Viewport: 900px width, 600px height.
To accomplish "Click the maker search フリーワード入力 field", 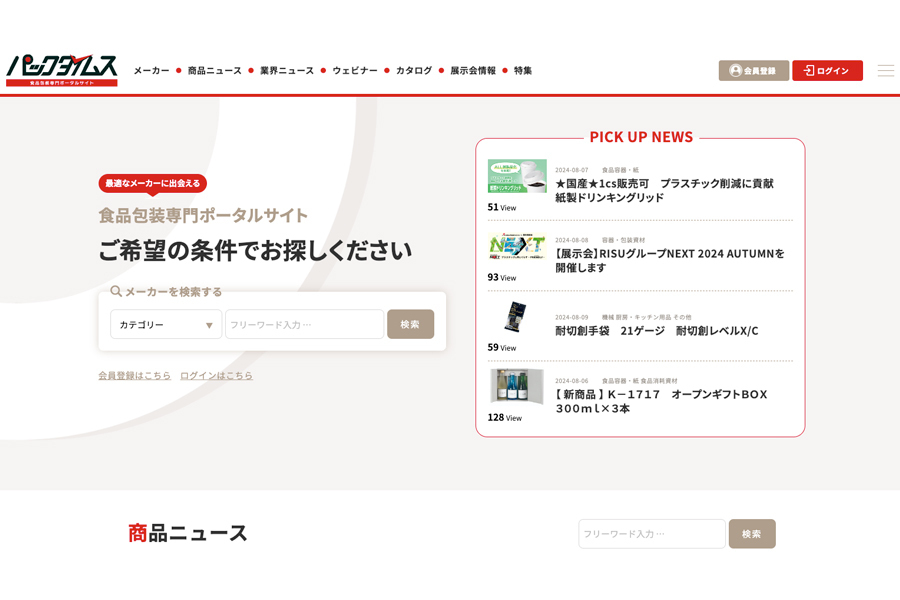I will click(304, 325).
